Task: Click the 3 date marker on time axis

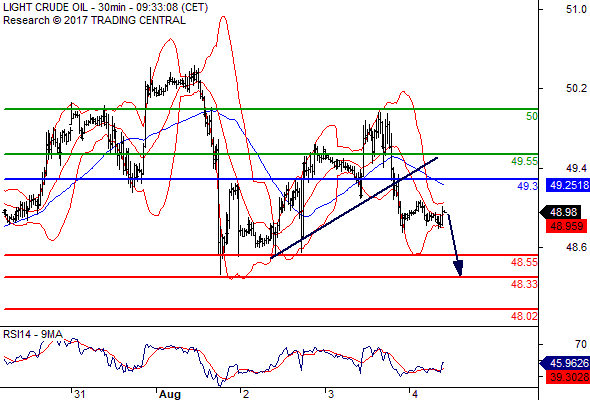Action: click(x=330, y=394)
